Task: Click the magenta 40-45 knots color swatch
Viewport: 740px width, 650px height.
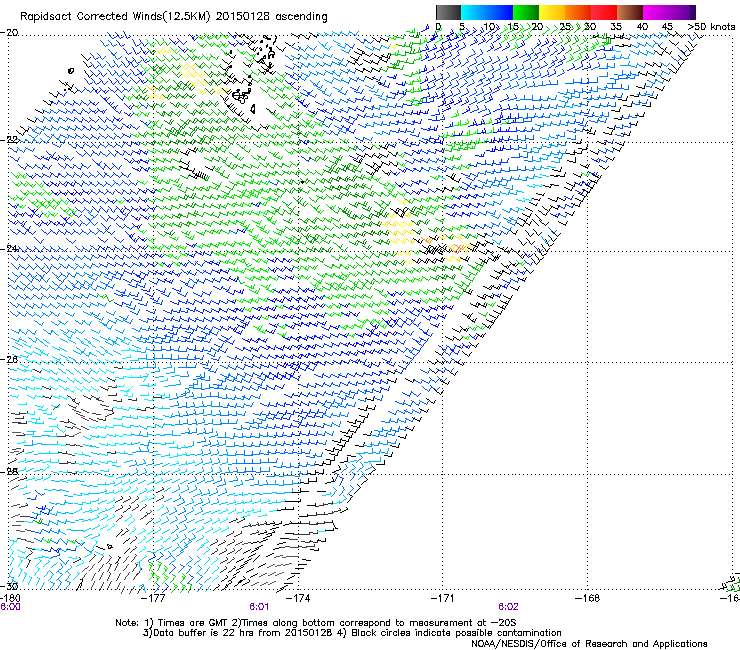Action: coord(656,12)
